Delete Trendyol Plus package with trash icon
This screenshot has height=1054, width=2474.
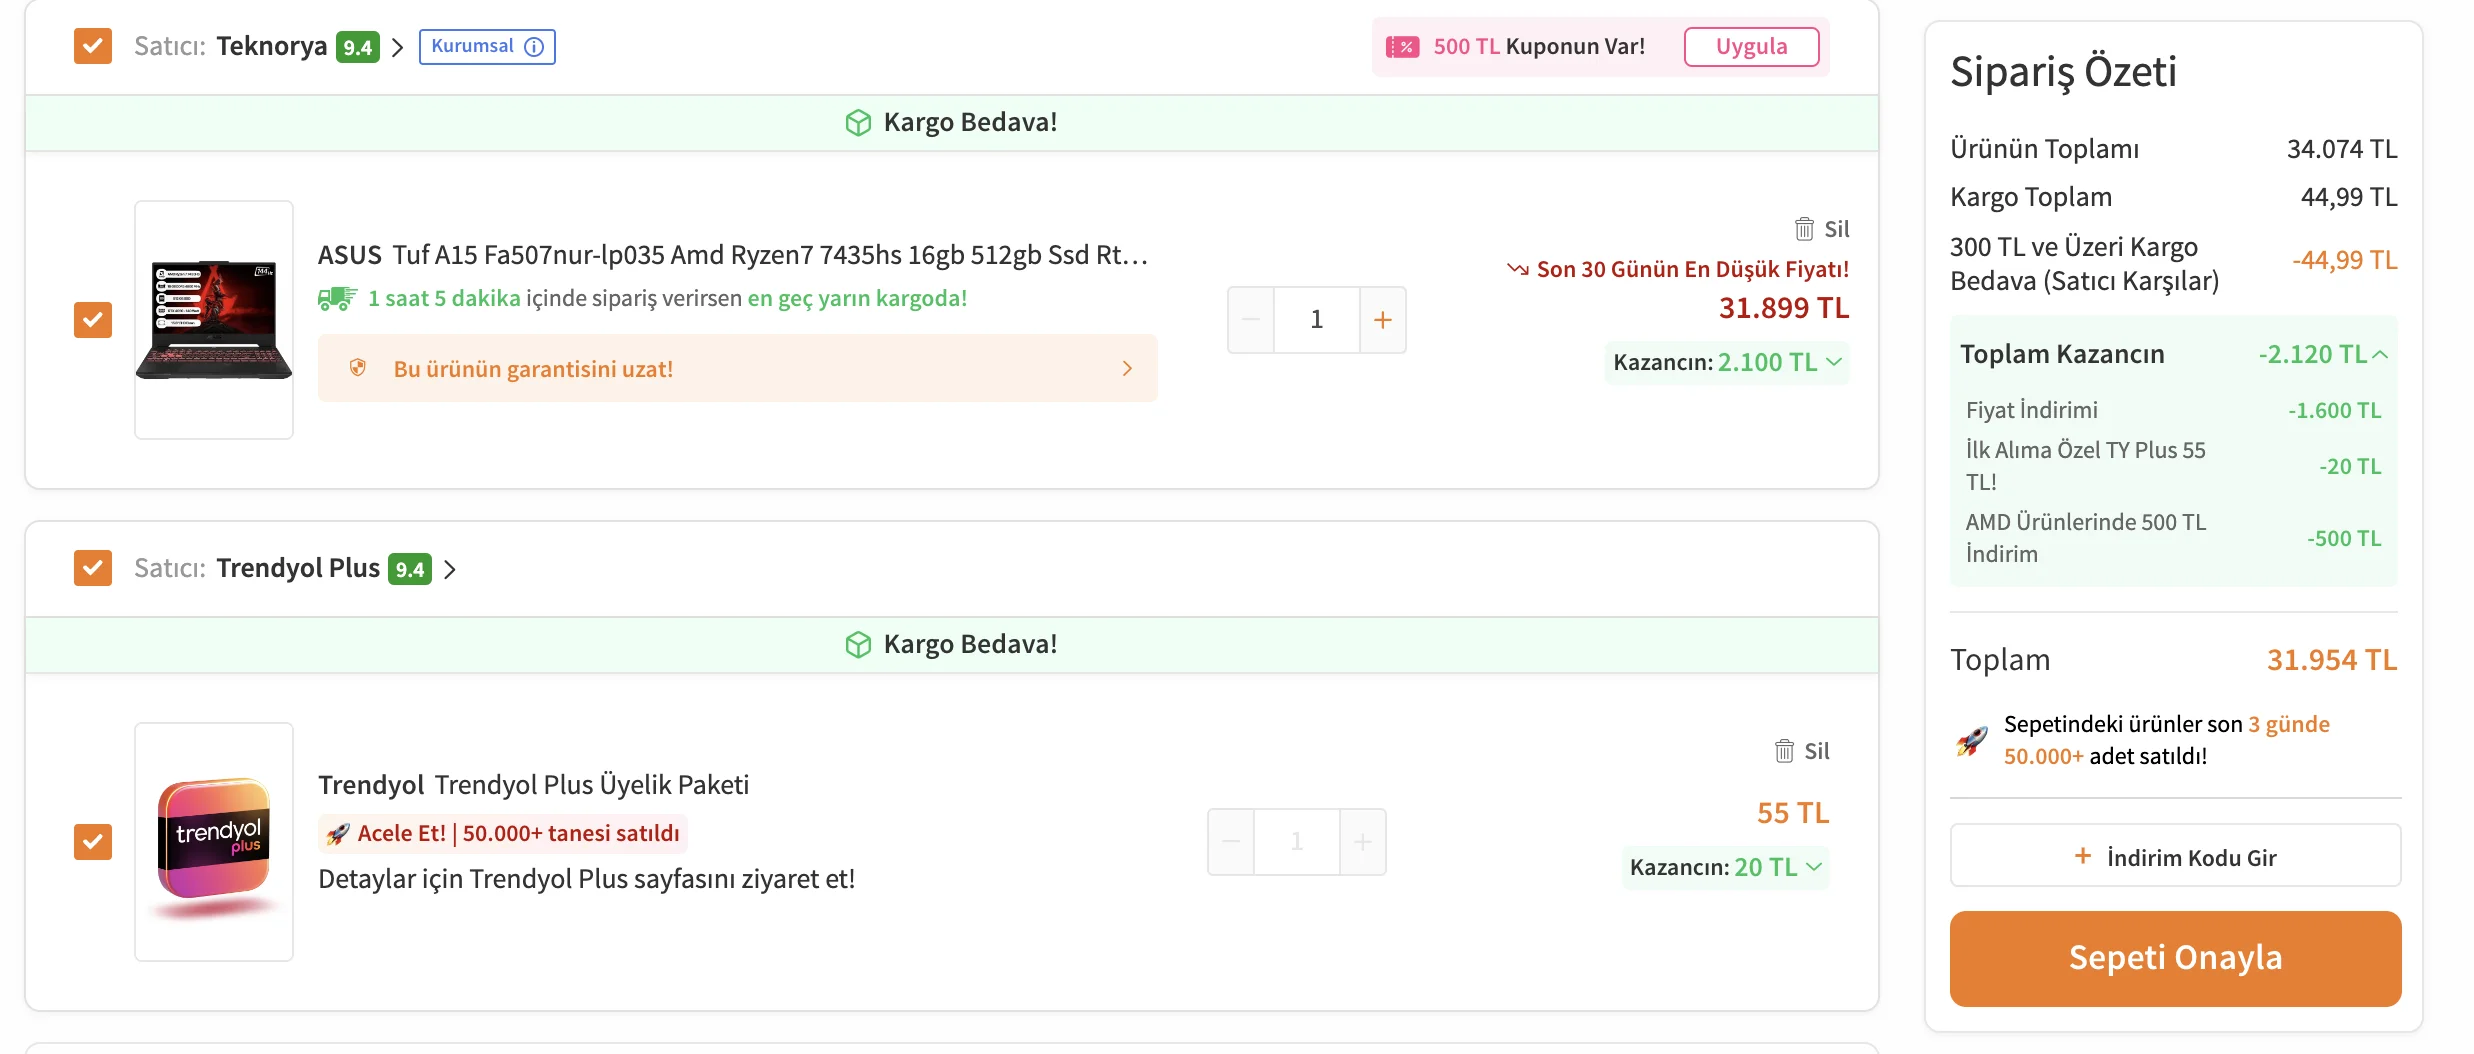coord(1784,751)
